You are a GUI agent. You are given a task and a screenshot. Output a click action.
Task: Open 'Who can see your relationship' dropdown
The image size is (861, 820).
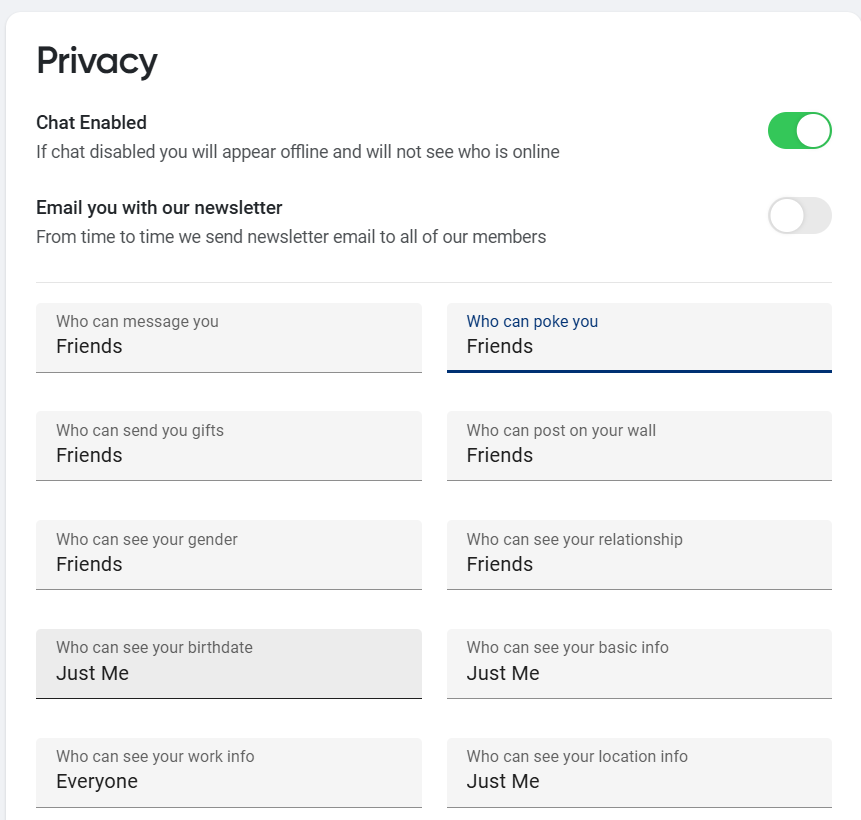tap(638, 555)
